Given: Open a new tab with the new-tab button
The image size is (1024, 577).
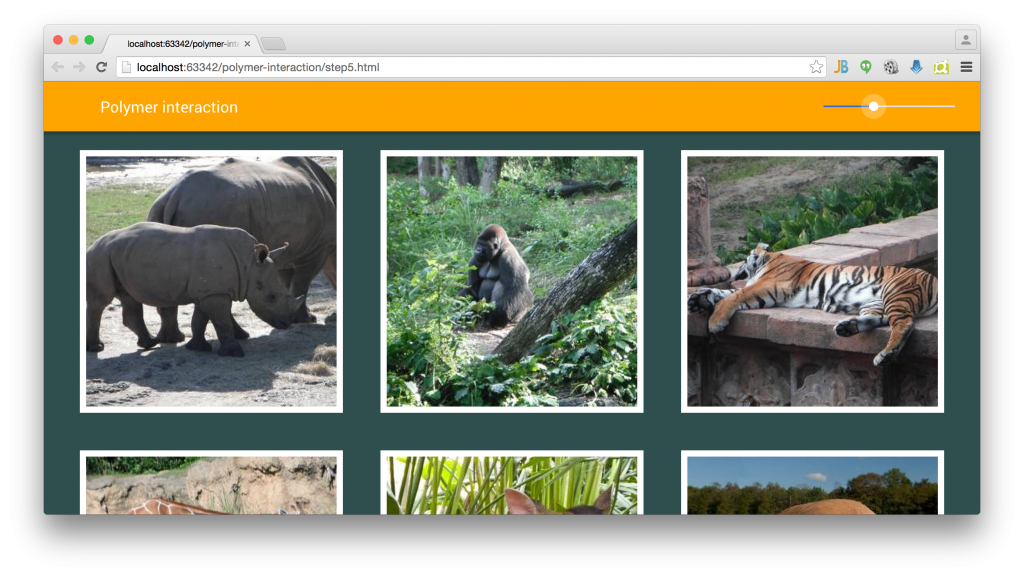Looking at the screenshot, I should 273,44.
